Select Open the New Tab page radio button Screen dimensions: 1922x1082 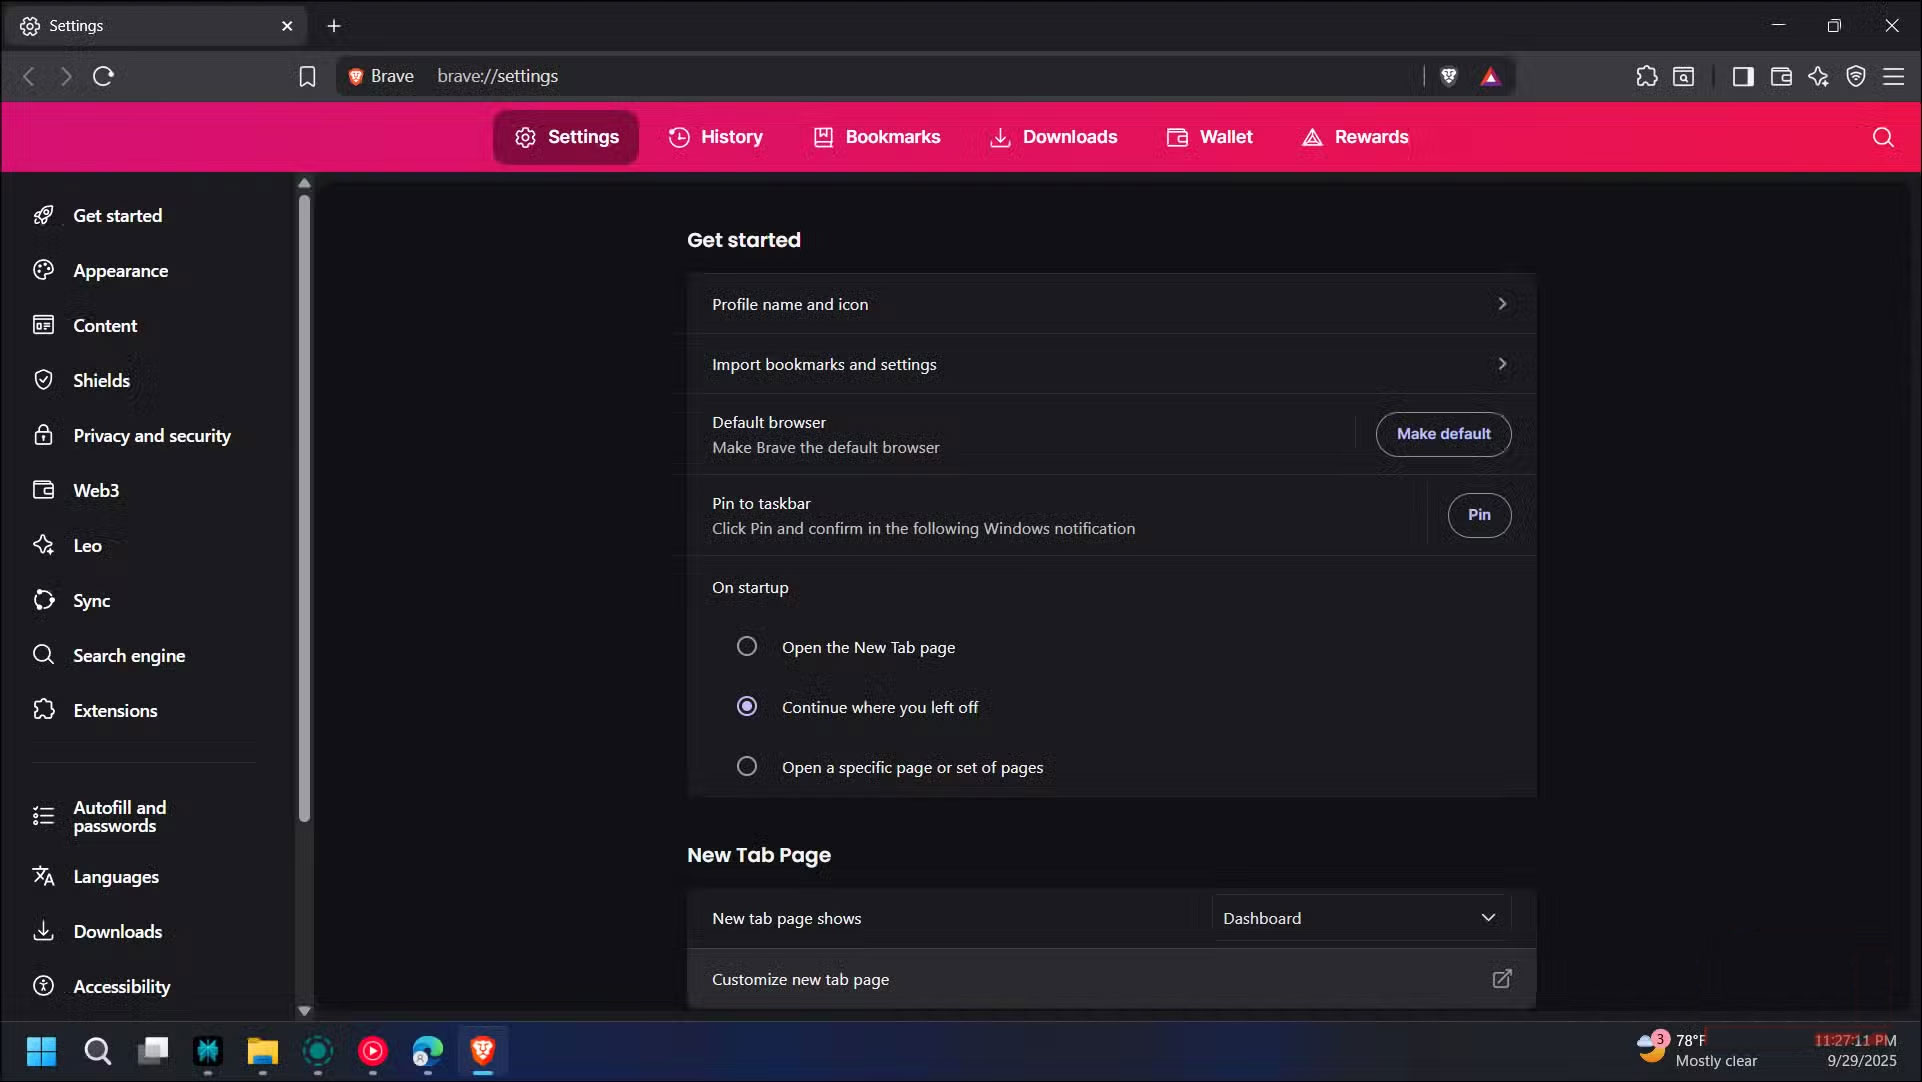746,646
